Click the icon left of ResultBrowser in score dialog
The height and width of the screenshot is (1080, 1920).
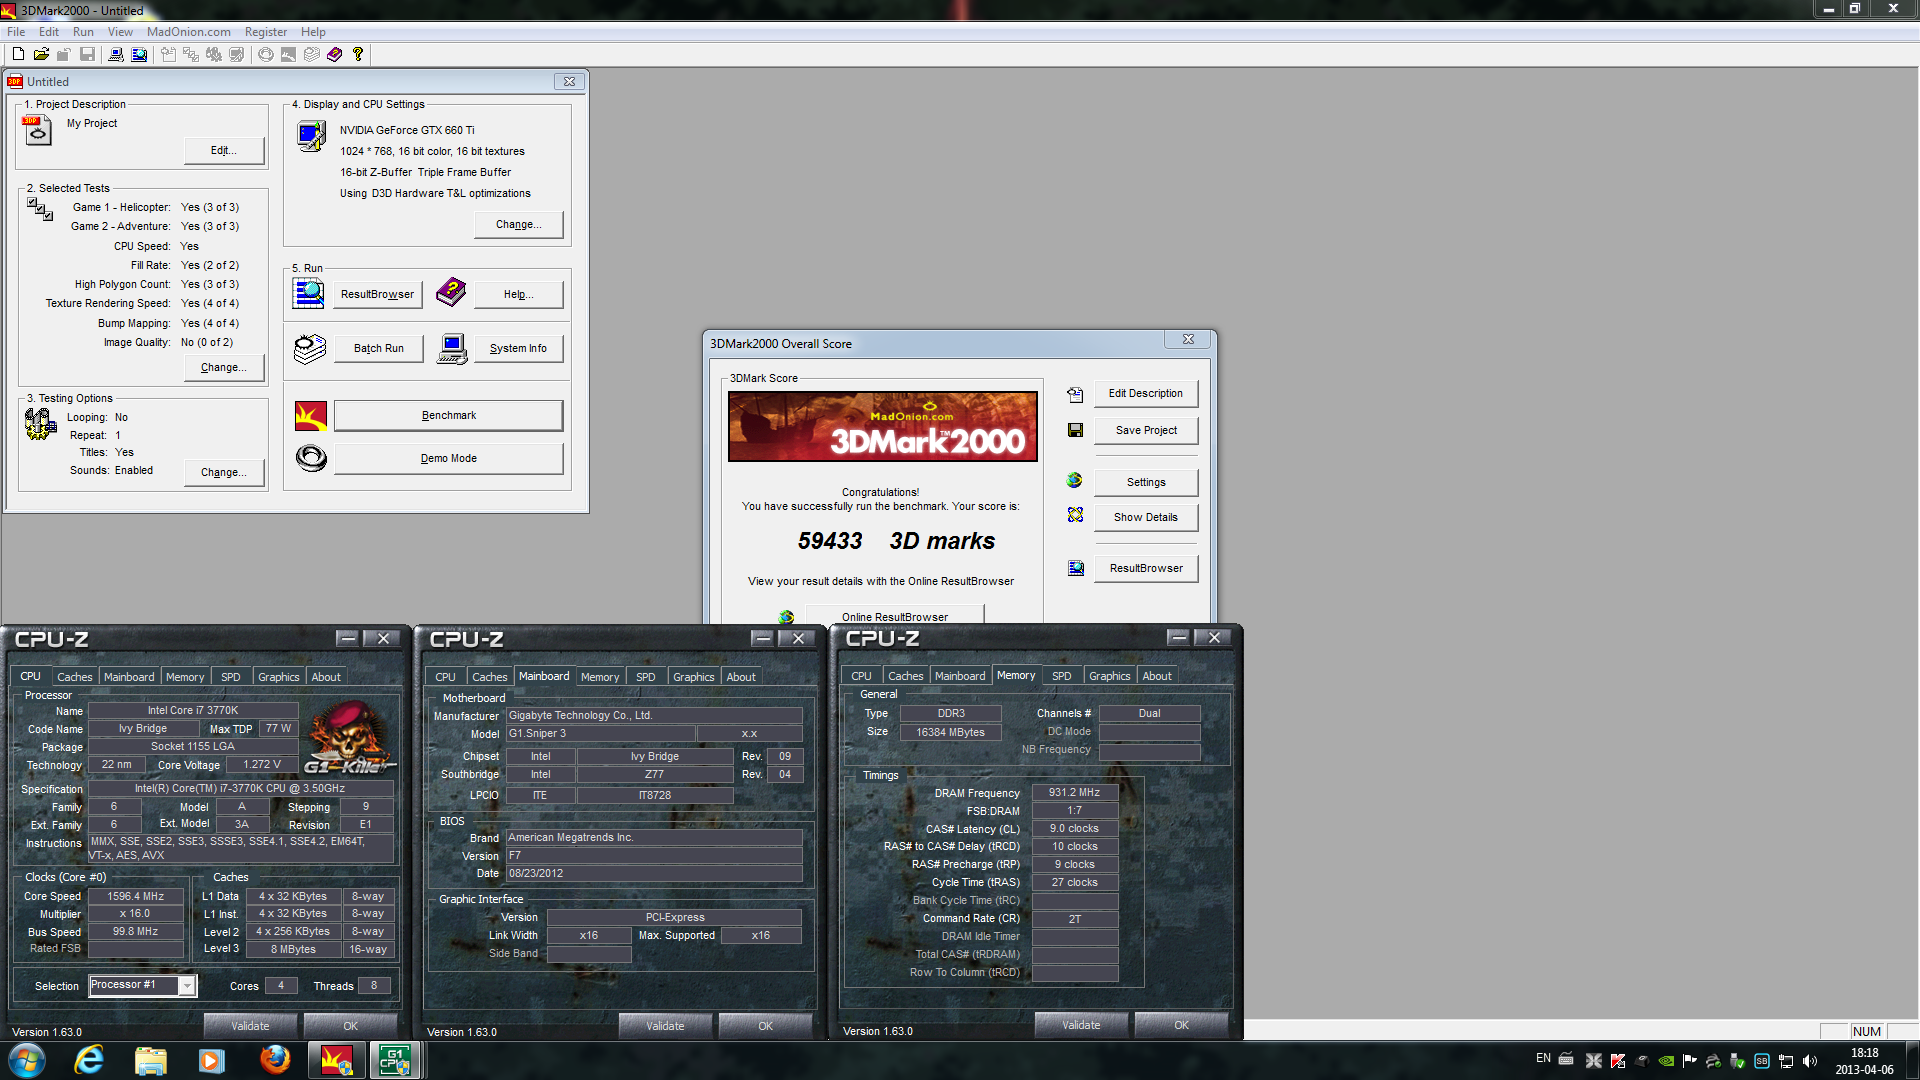point(1076,568)
